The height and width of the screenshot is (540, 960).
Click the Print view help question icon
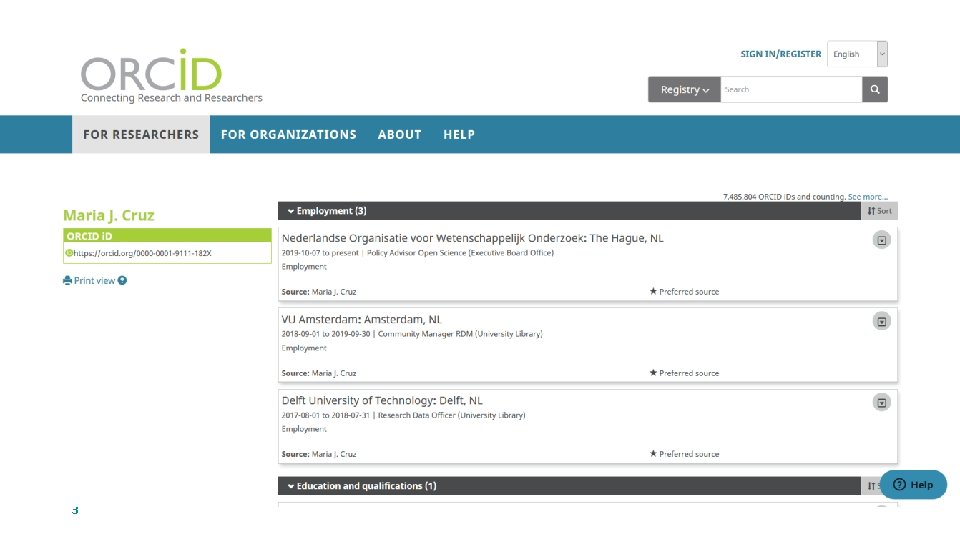point(122,280)
